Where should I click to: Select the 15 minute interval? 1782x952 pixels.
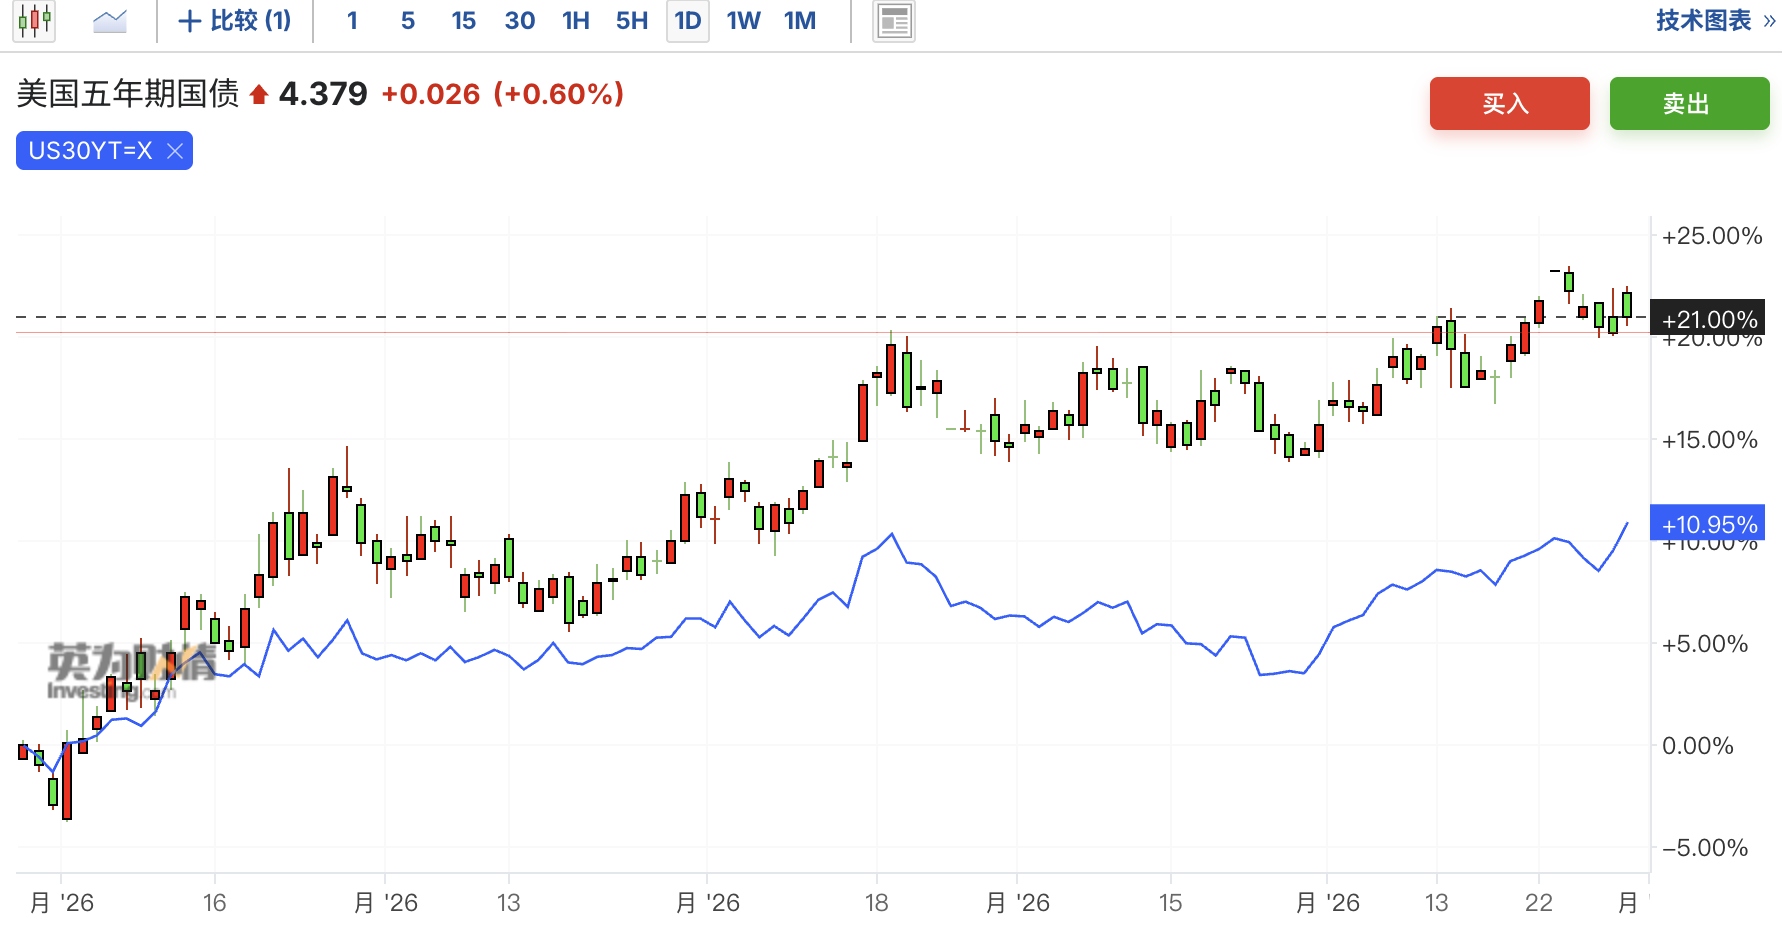pyautogui.click(x=464, y=21)
